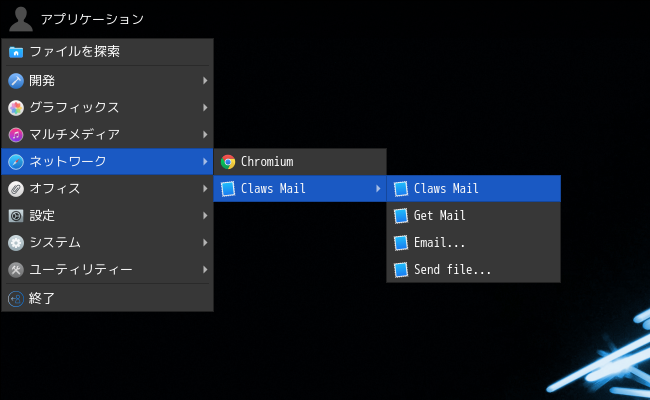Click the ユーティリティー tools icon
Viewport: 650px width, 400px height.
[x=16, y=270]
